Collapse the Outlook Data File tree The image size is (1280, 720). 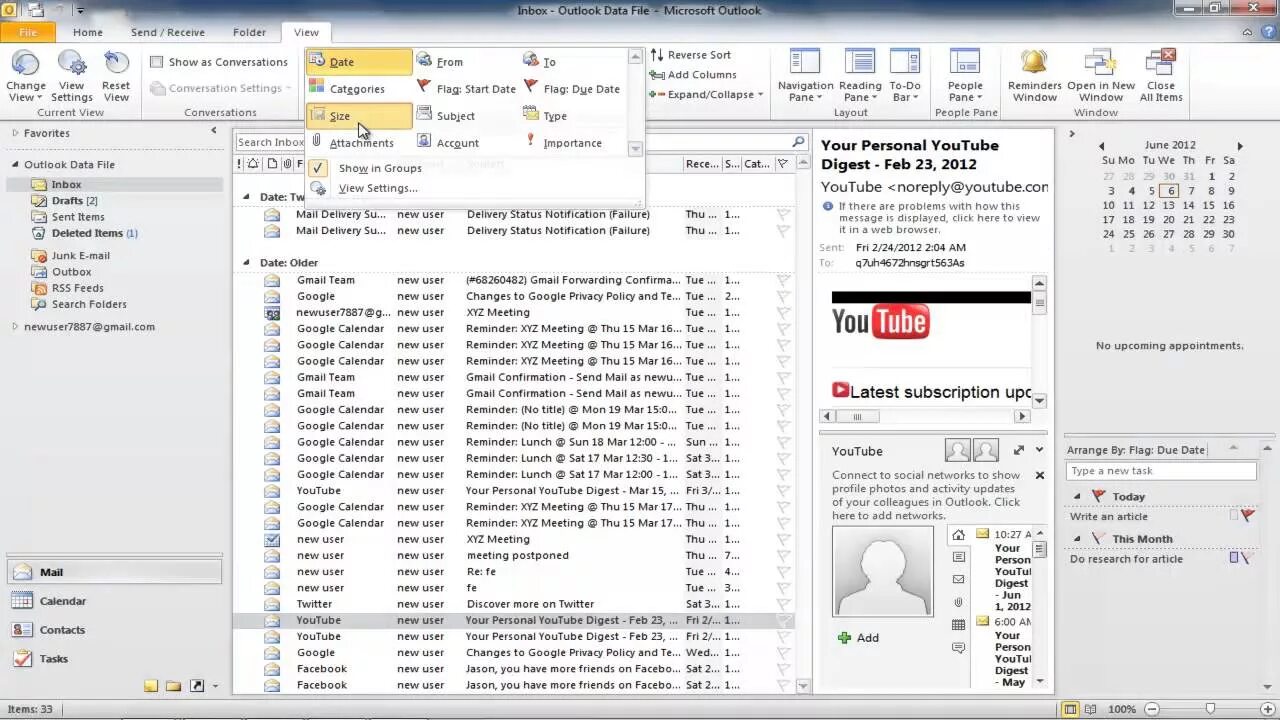tap(15, 165)
